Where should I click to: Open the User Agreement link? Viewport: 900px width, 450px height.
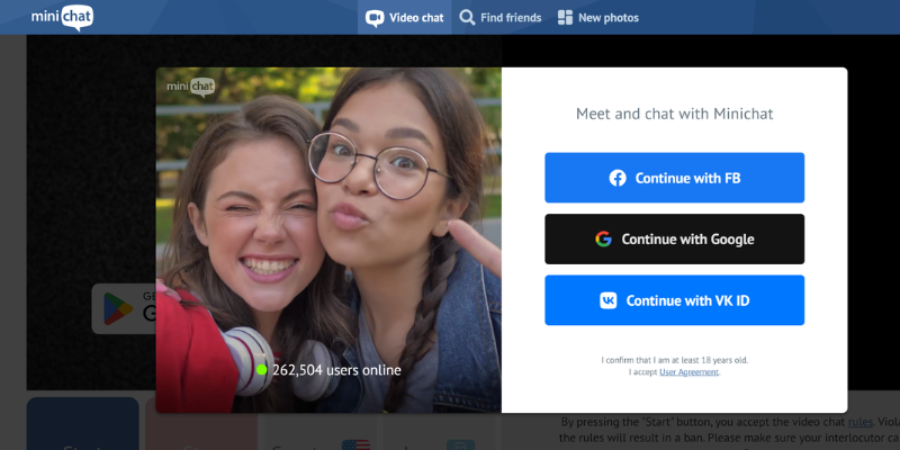(688, 372)
